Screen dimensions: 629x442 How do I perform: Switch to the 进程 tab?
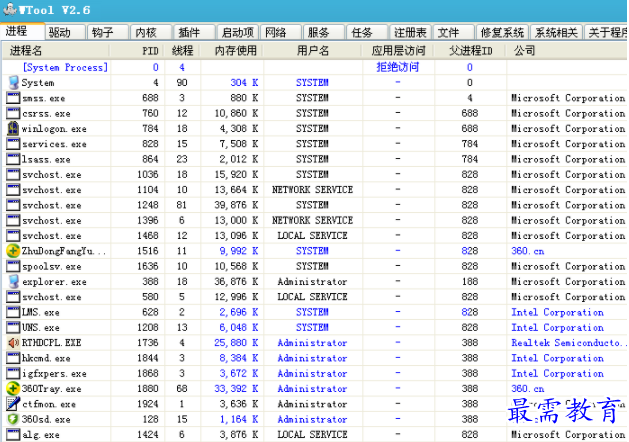click(22, 31)
